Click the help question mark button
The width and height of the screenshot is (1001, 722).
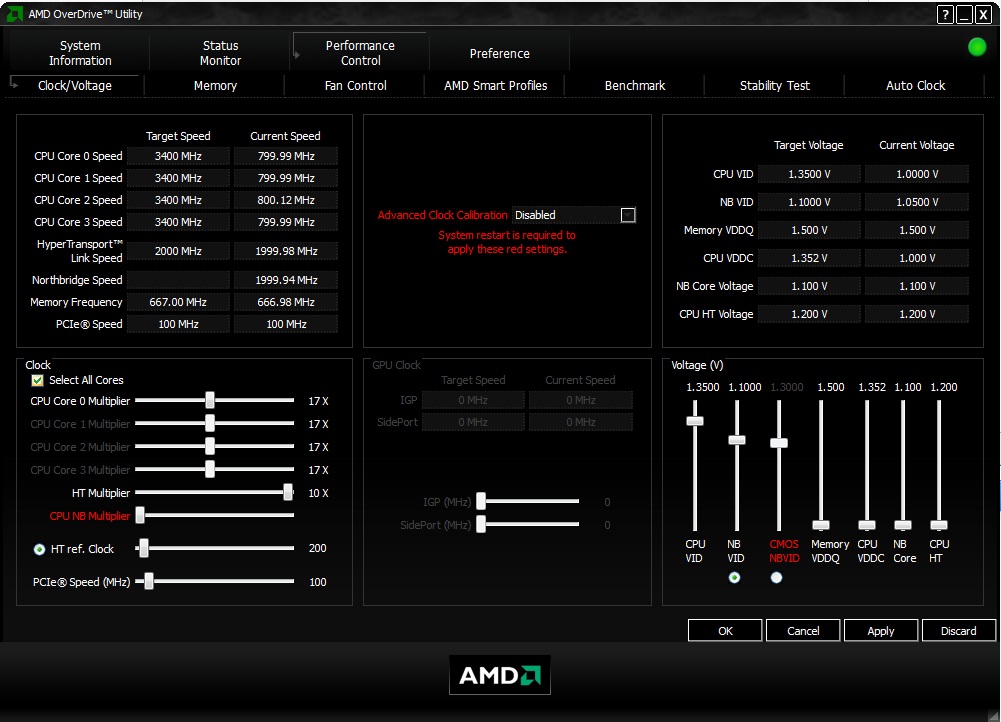945,14
